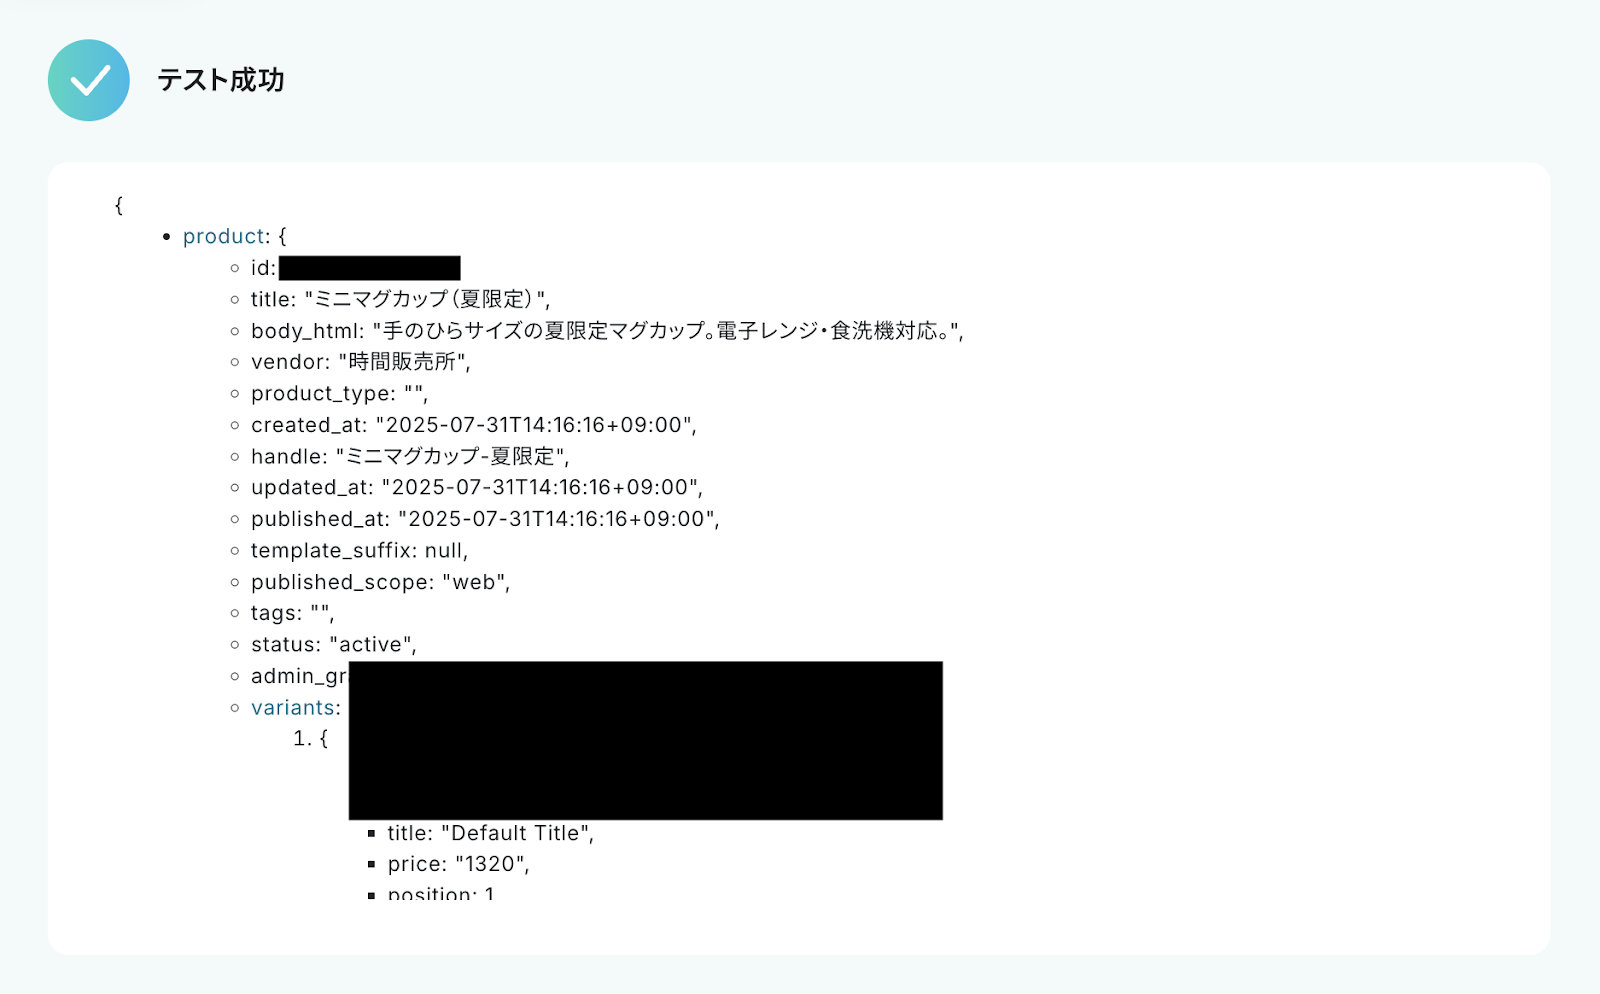
Task: Click the redacted id value box
Action: (x=369, y=268)
